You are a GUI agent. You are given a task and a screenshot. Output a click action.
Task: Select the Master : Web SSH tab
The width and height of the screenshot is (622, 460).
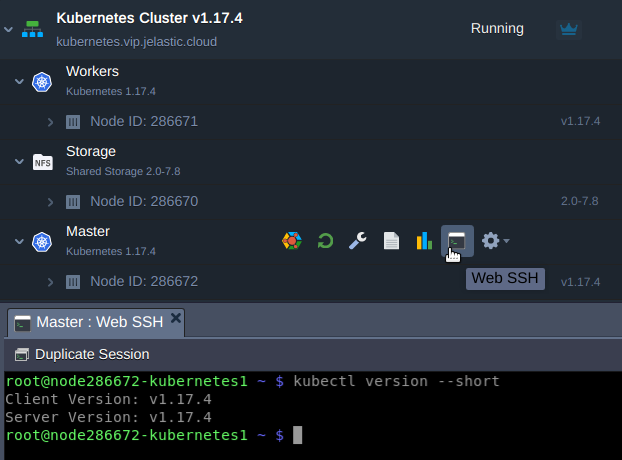point(96,322)
